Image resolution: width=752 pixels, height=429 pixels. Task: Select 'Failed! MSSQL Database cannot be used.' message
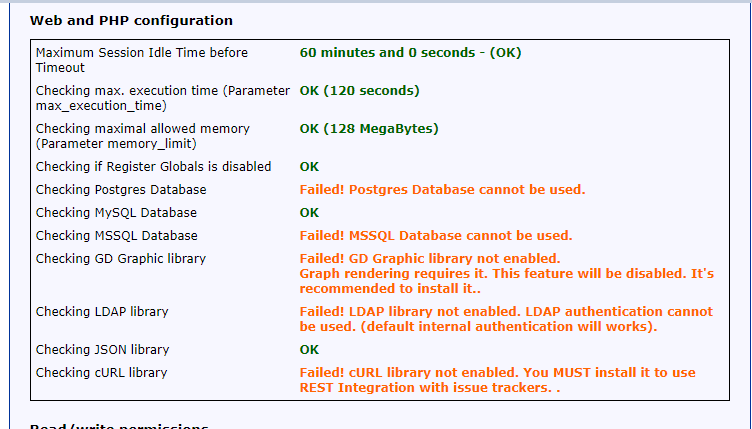pyautogui.click(x=436, y=235)
